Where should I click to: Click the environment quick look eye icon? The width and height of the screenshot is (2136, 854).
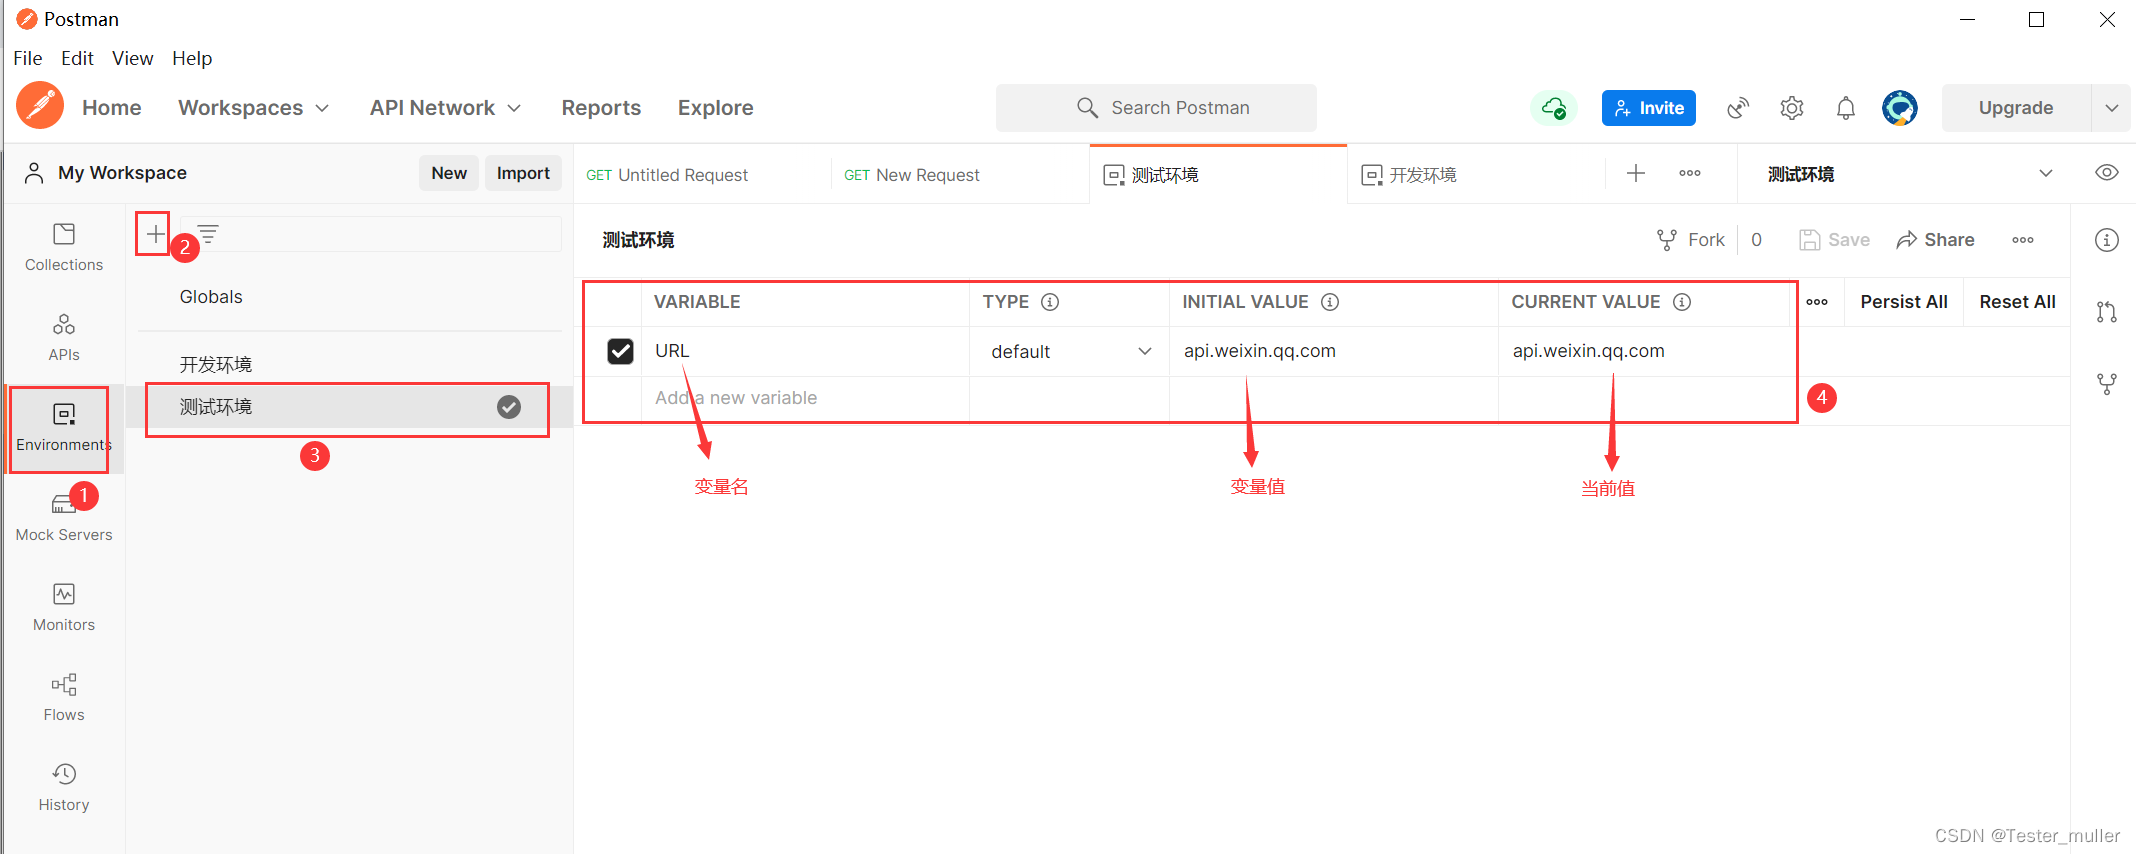coord(2106,173)
